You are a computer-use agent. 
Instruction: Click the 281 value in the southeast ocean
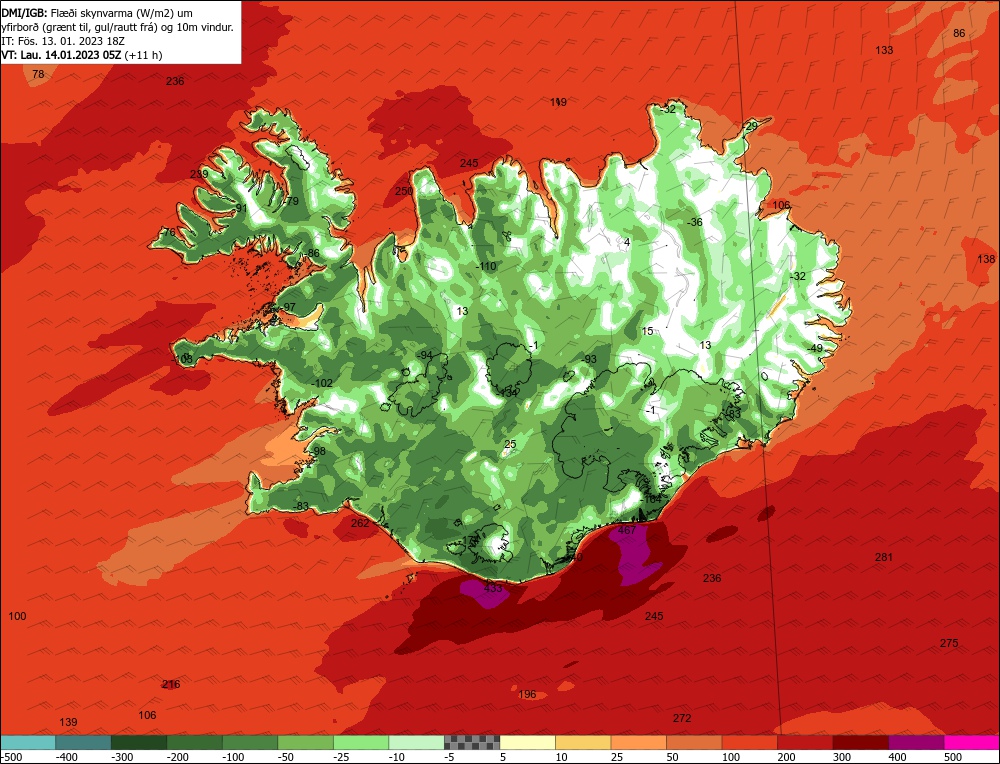(883, 557)
